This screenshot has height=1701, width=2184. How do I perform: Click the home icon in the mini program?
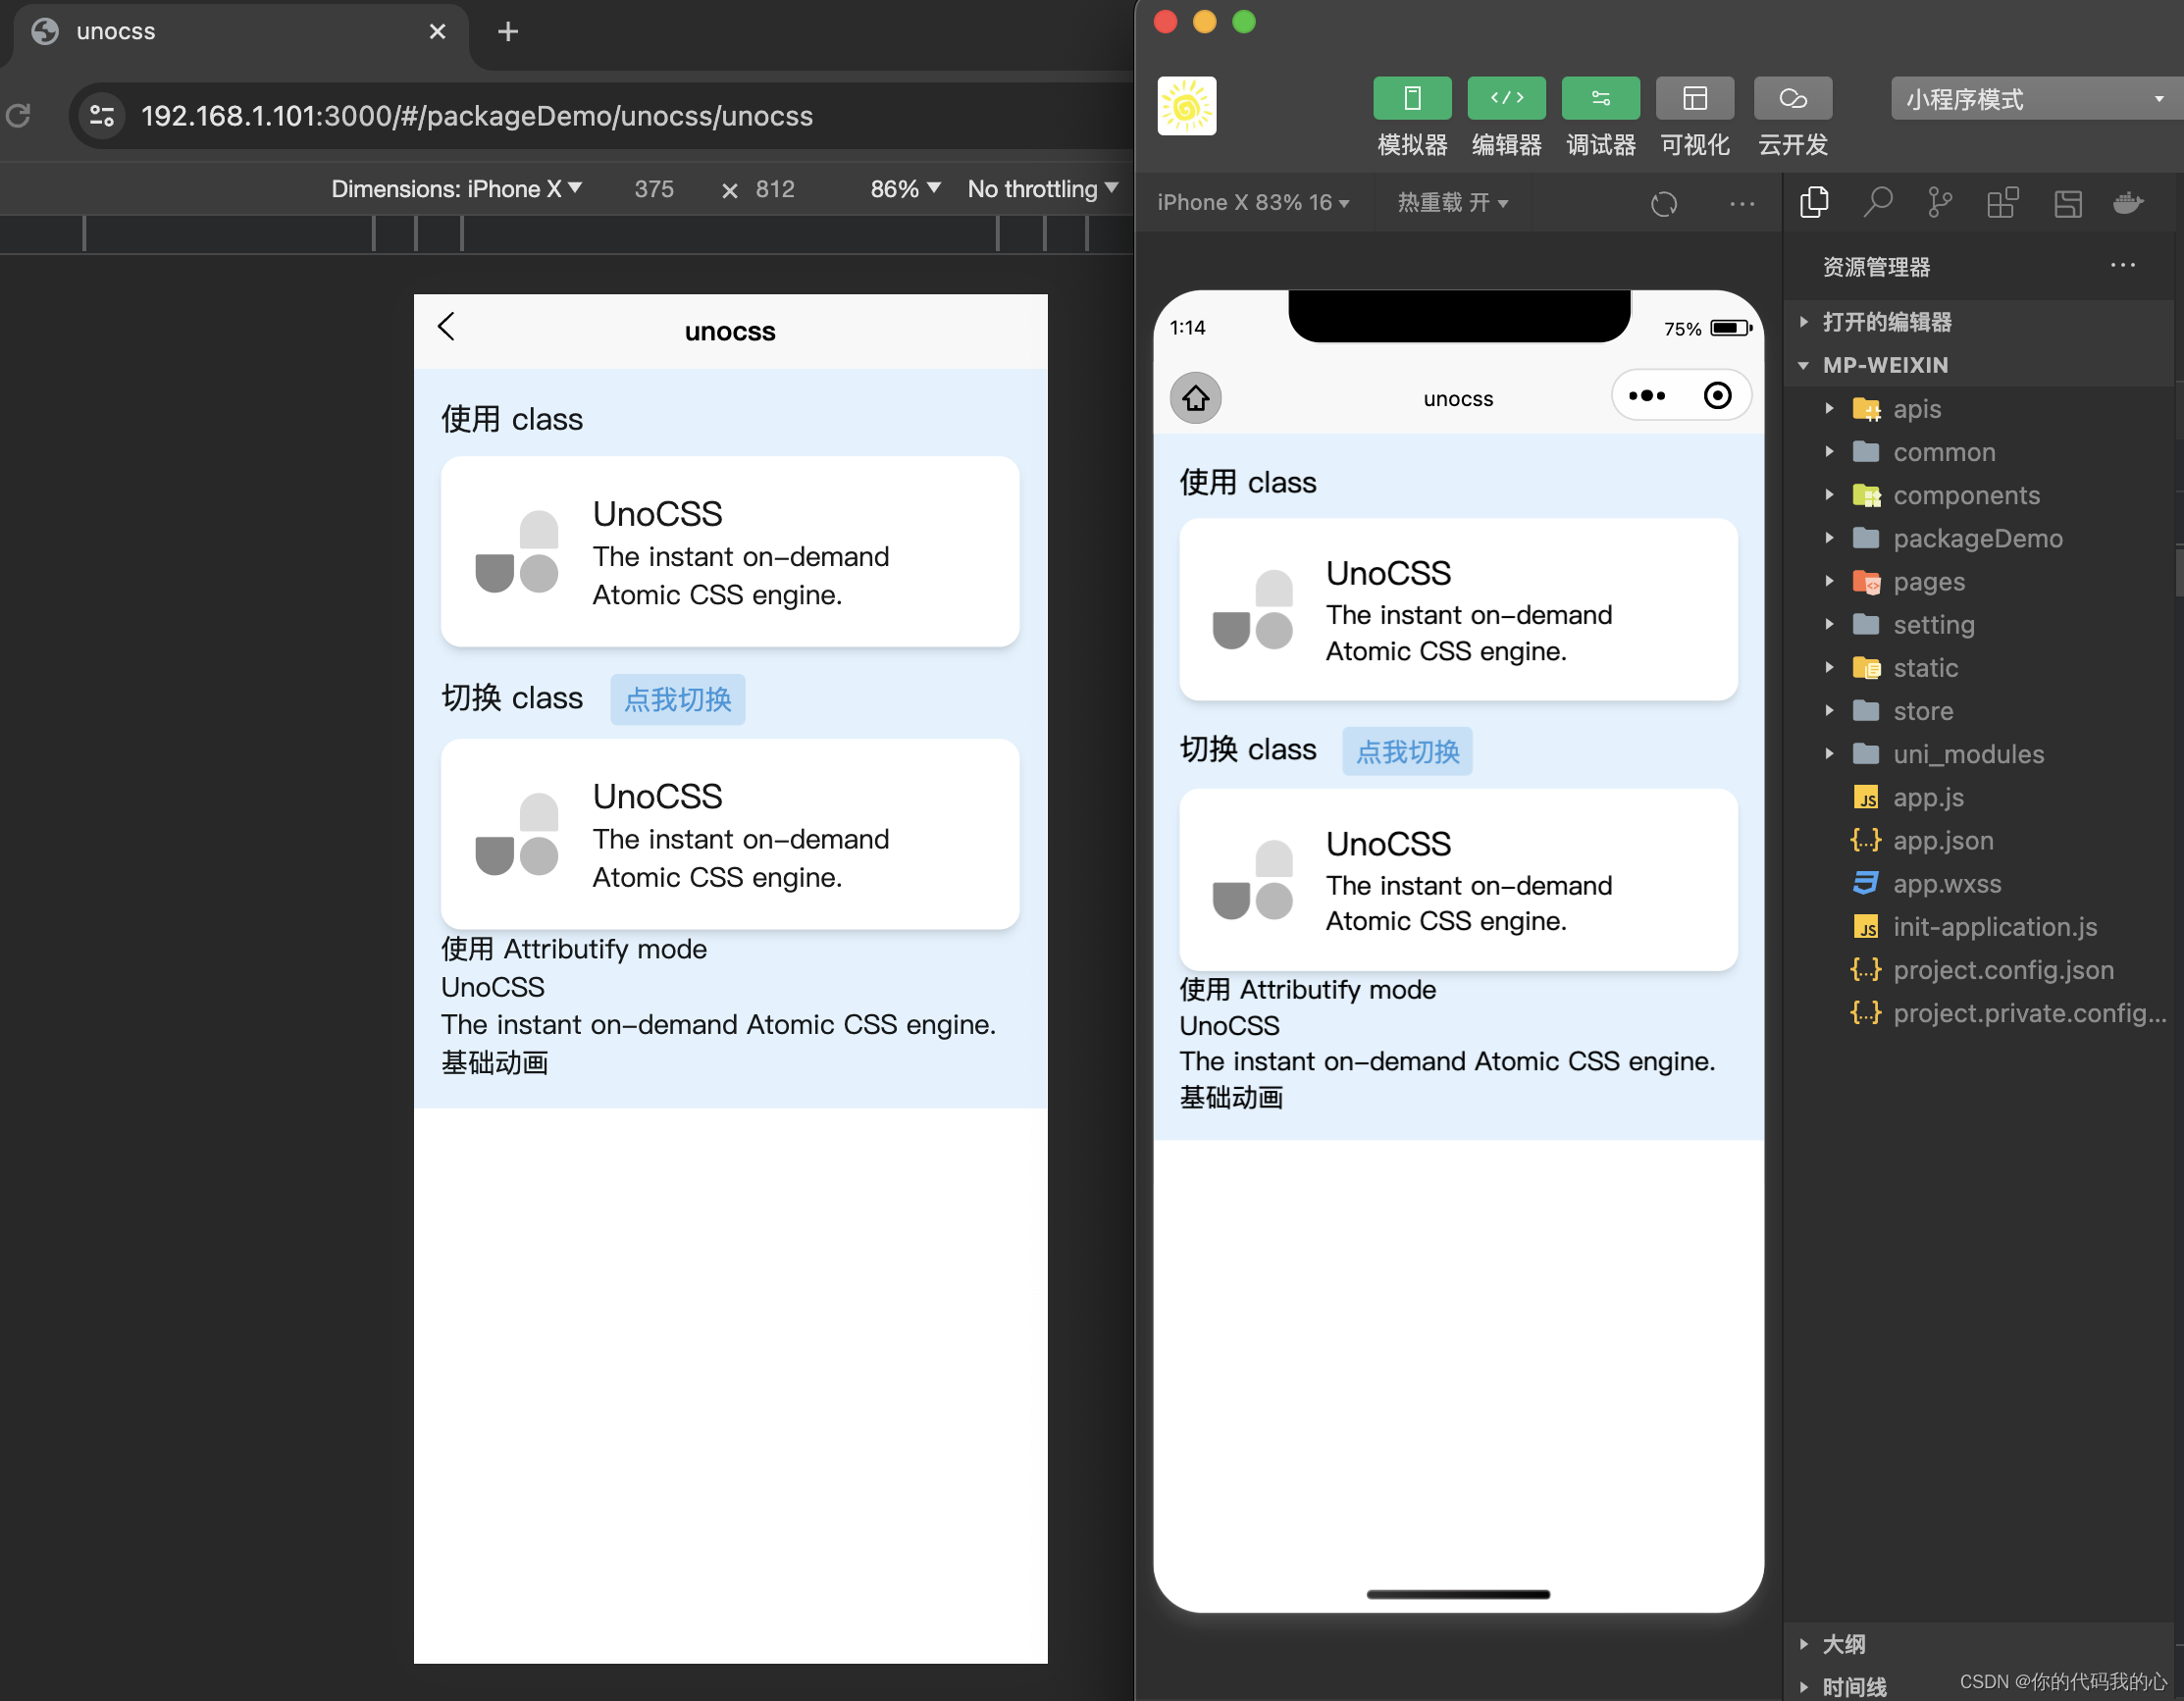pos(1195,398)
